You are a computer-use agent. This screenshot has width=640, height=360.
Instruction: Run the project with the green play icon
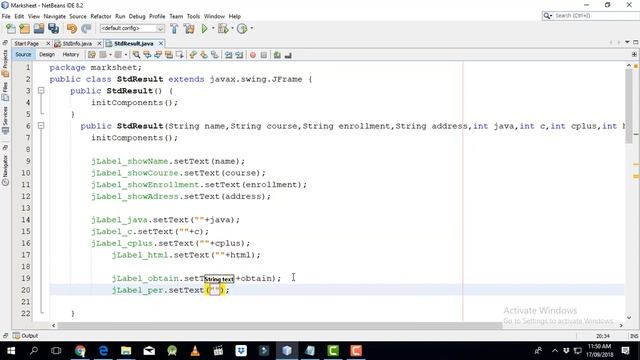(204, 29)
